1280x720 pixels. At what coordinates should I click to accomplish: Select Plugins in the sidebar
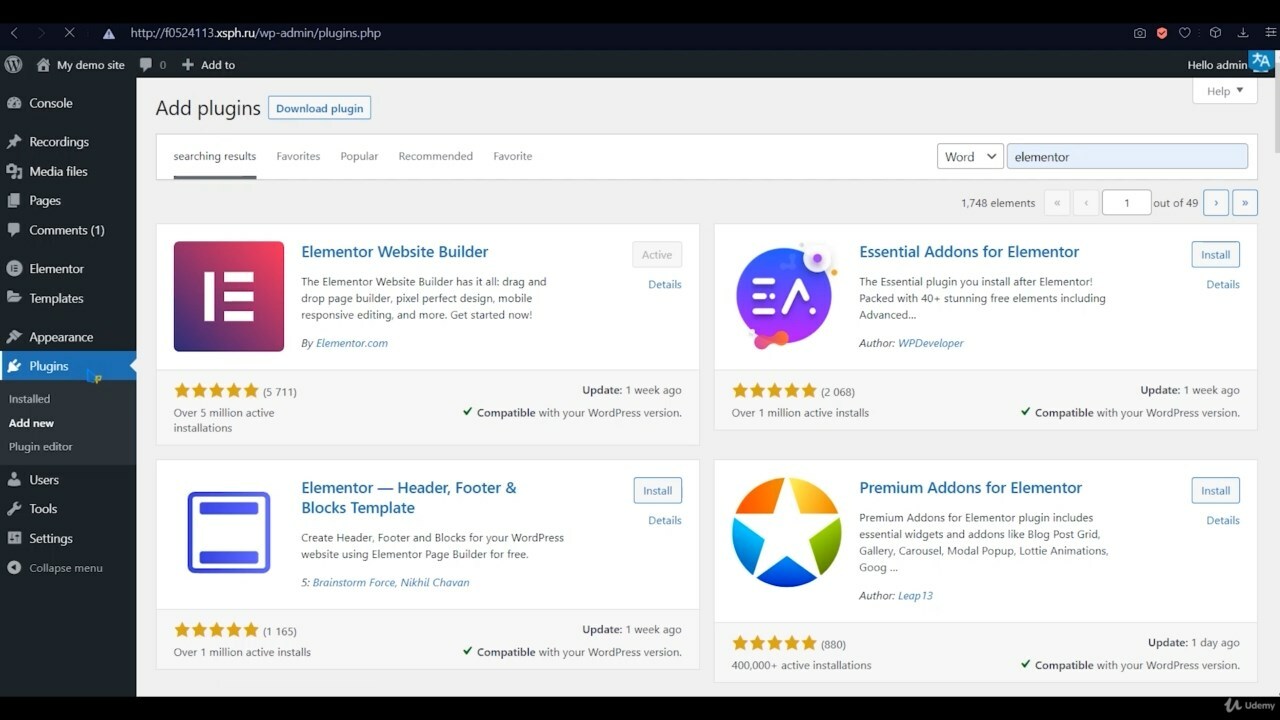[68, 366]
